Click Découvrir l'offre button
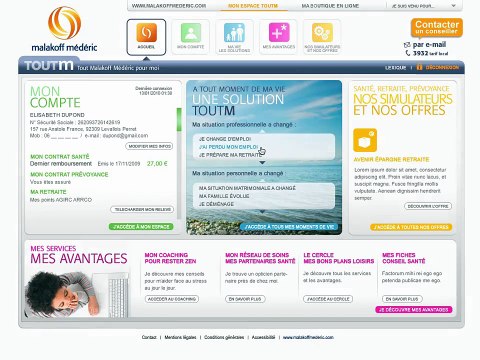 pyautogui.click(x=428, y=206)
